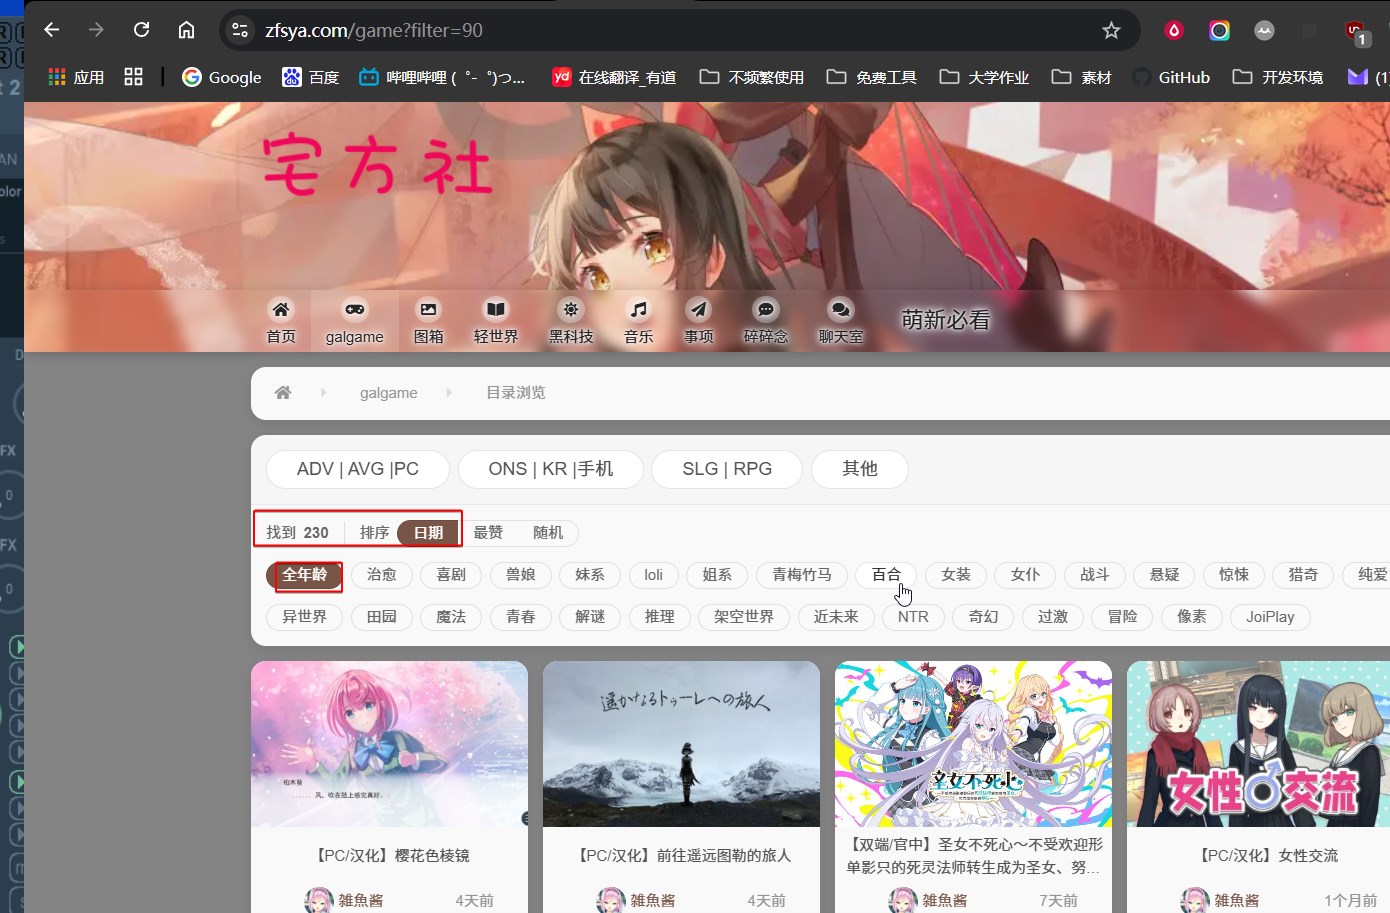Open Google bookmark
Viewport: 1390px width, 913px height.
coord(222,77)
